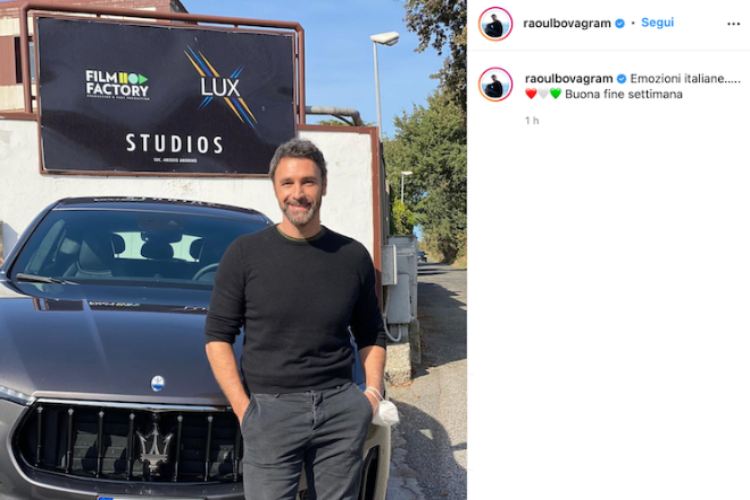Image resolution: width=750 pixels, height=500 pixels.
Task: Select the raoulbovagram username in the caption
Action: tap(569, 78)
